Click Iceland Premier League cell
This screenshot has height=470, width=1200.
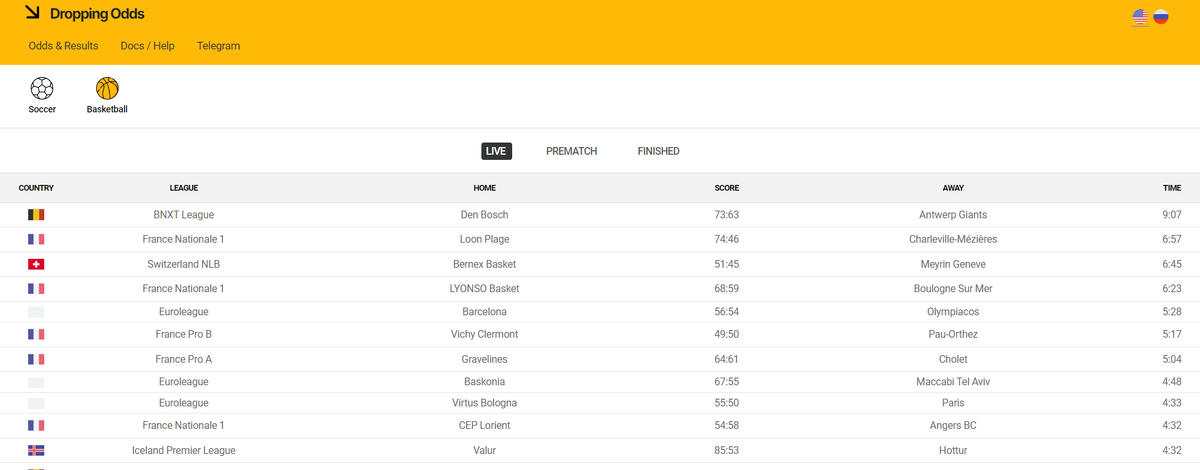184,451
